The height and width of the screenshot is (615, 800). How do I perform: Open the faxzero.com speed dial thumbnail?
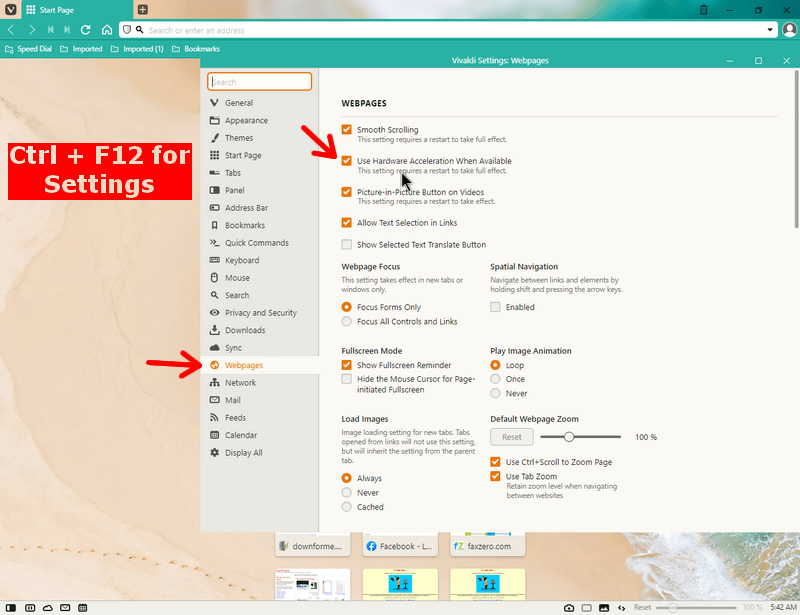coord(487,545)
